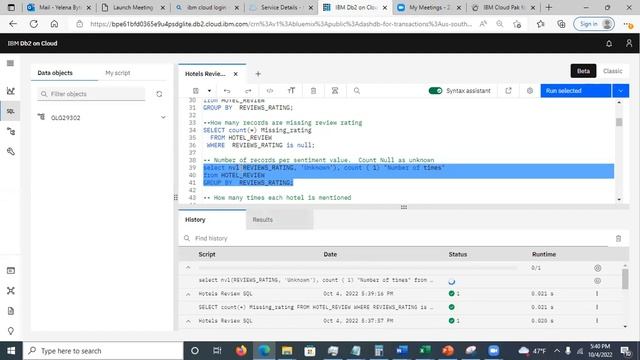The height and width of the screenshot is (360, 640).
Task: Open Zoom from the taskbar
Action: 493,351
